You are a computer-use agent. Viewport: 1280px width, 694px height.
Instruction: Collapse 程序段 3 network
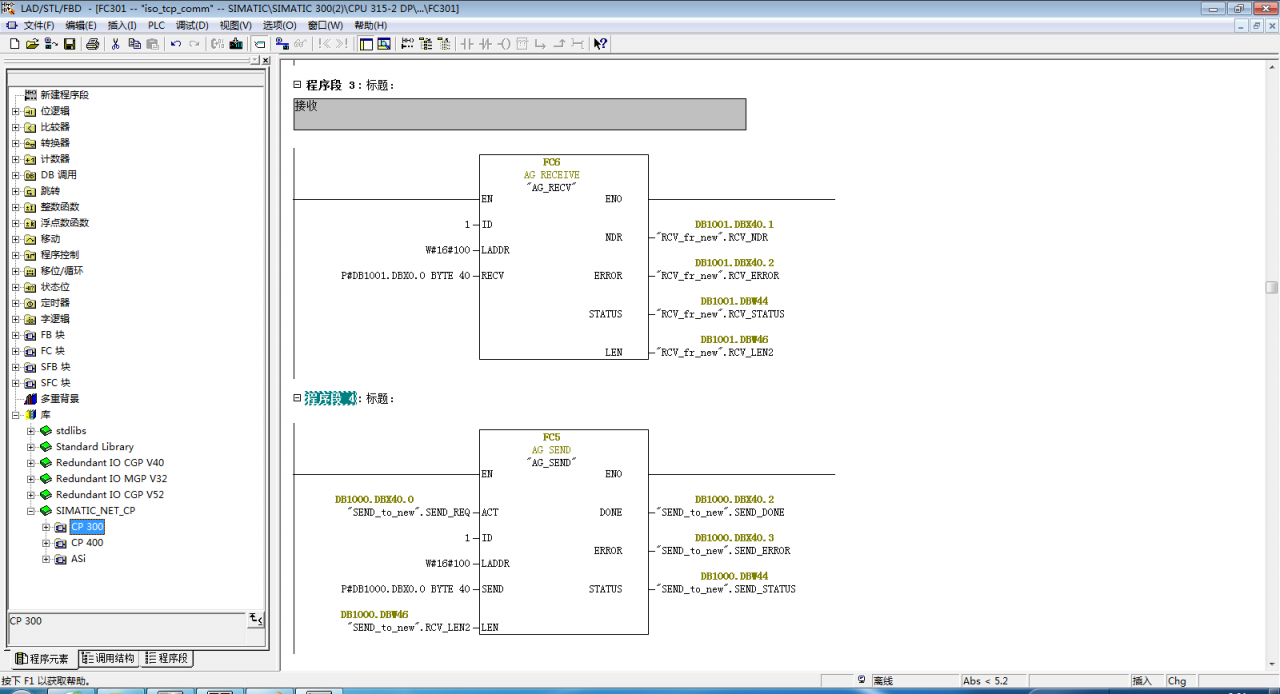coord(297,85)
